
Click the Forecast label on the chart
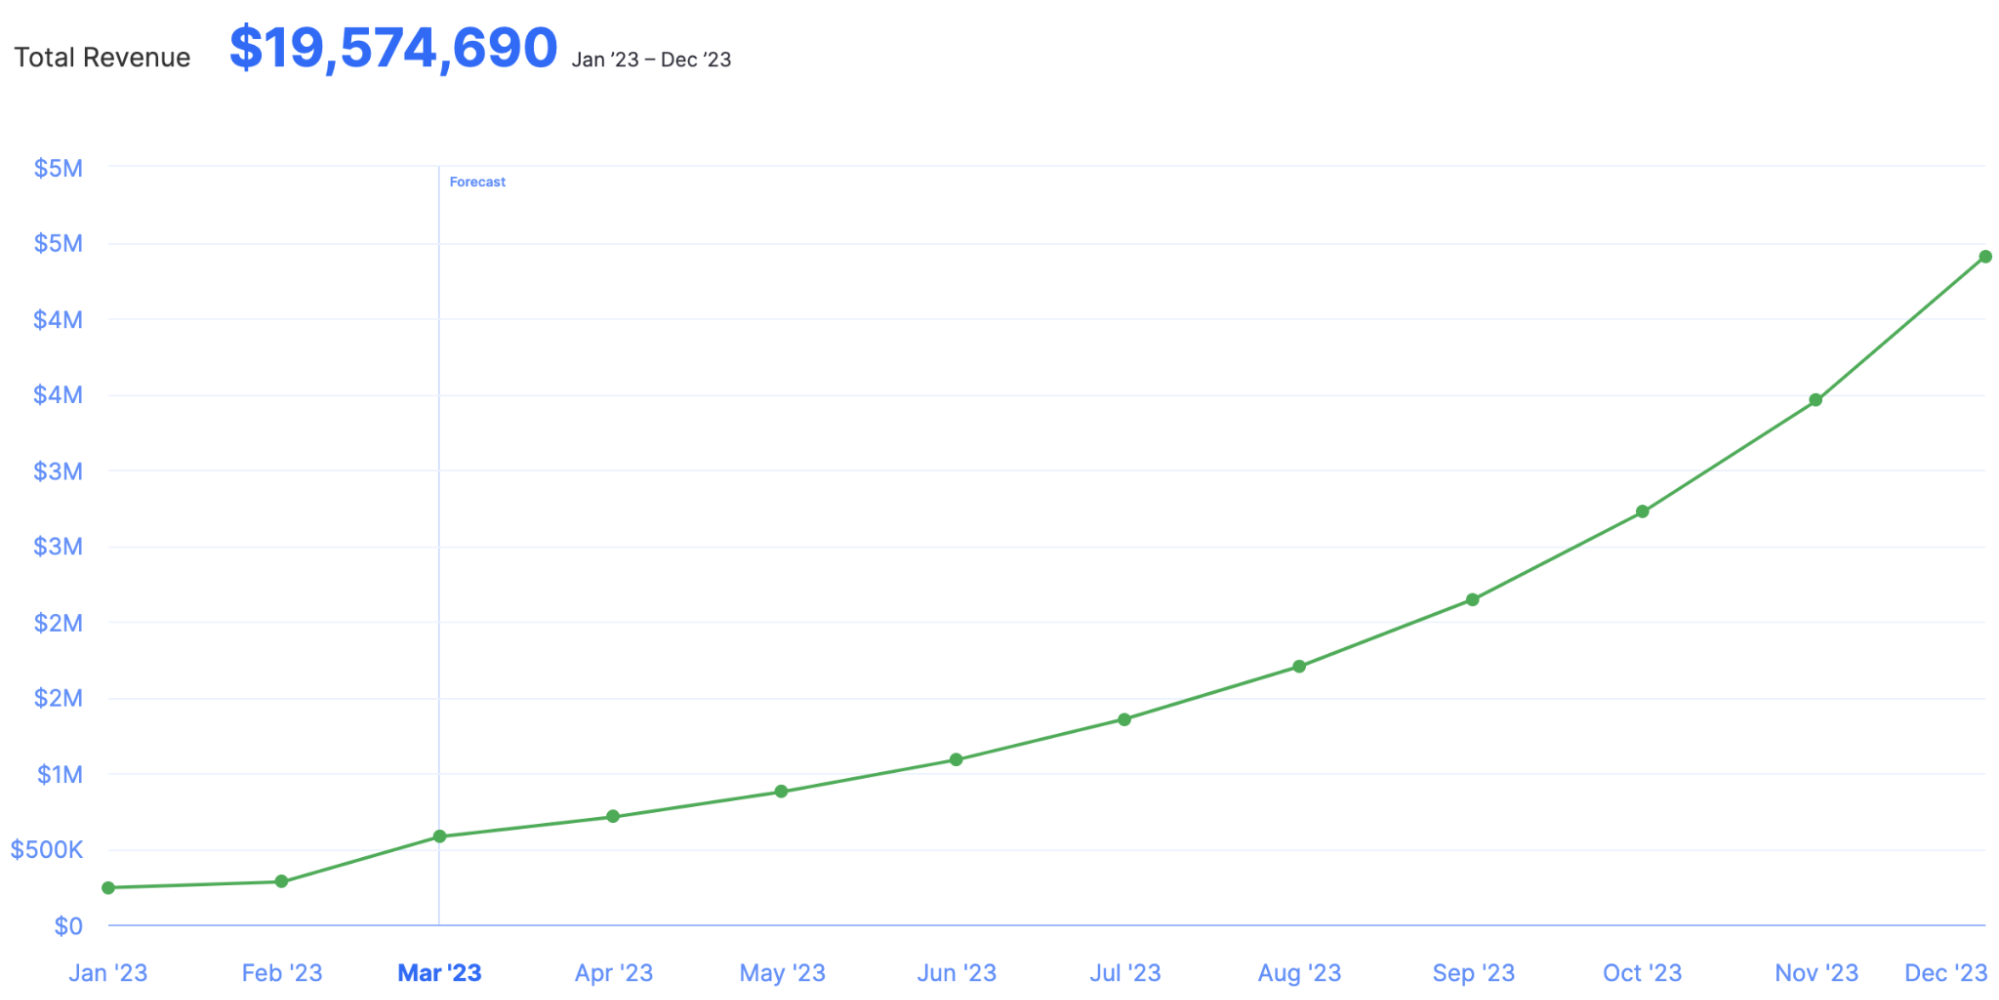pyautogui.click(x=477, y=181)
